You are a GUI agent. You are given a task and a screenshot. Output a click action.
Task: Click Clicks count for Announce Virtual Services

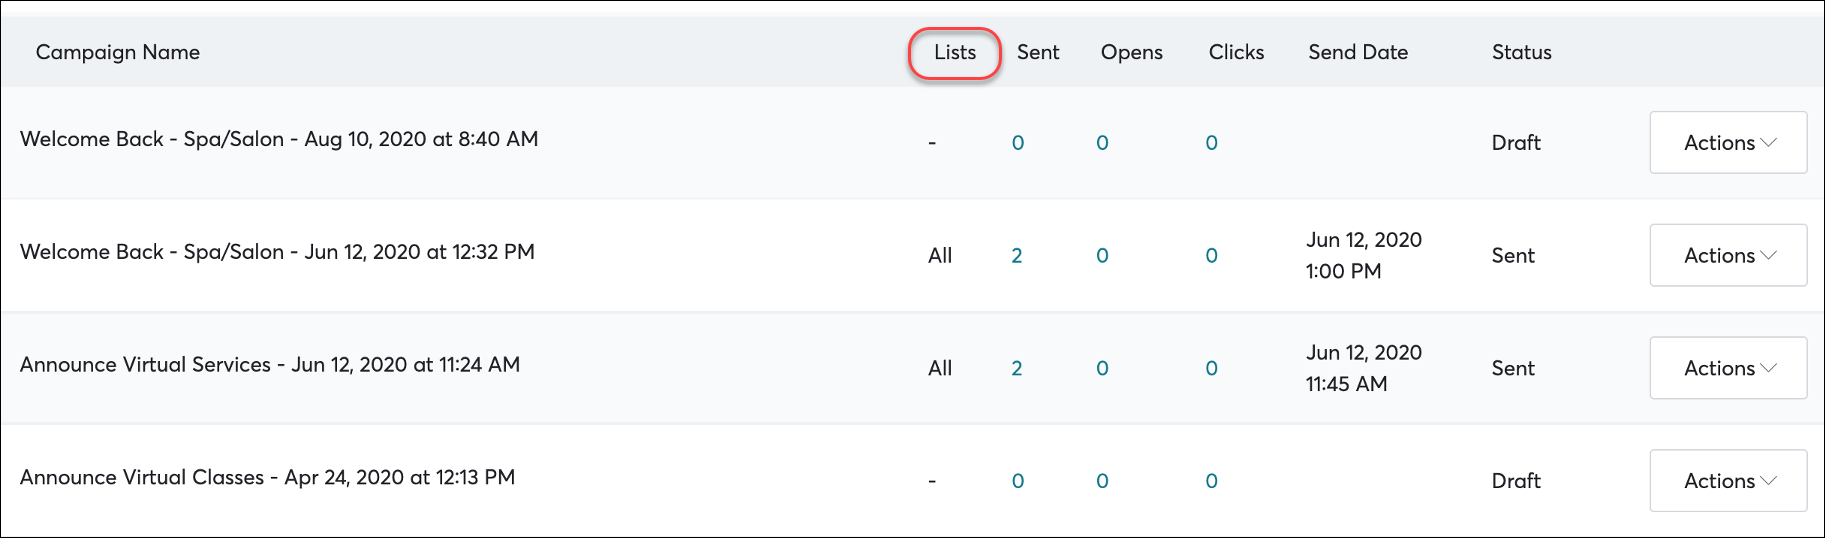click(x=1211, y=369)
